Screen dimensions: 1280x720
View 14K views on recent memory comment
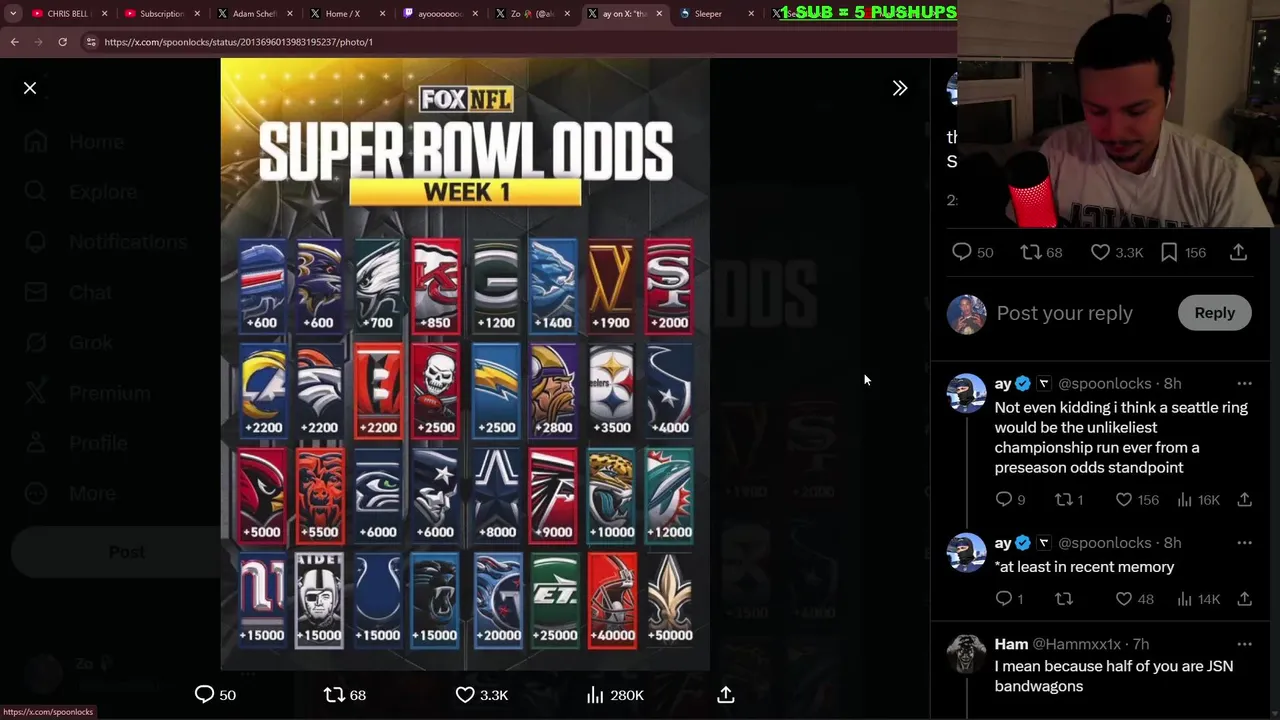click(x=1198, y=598)
